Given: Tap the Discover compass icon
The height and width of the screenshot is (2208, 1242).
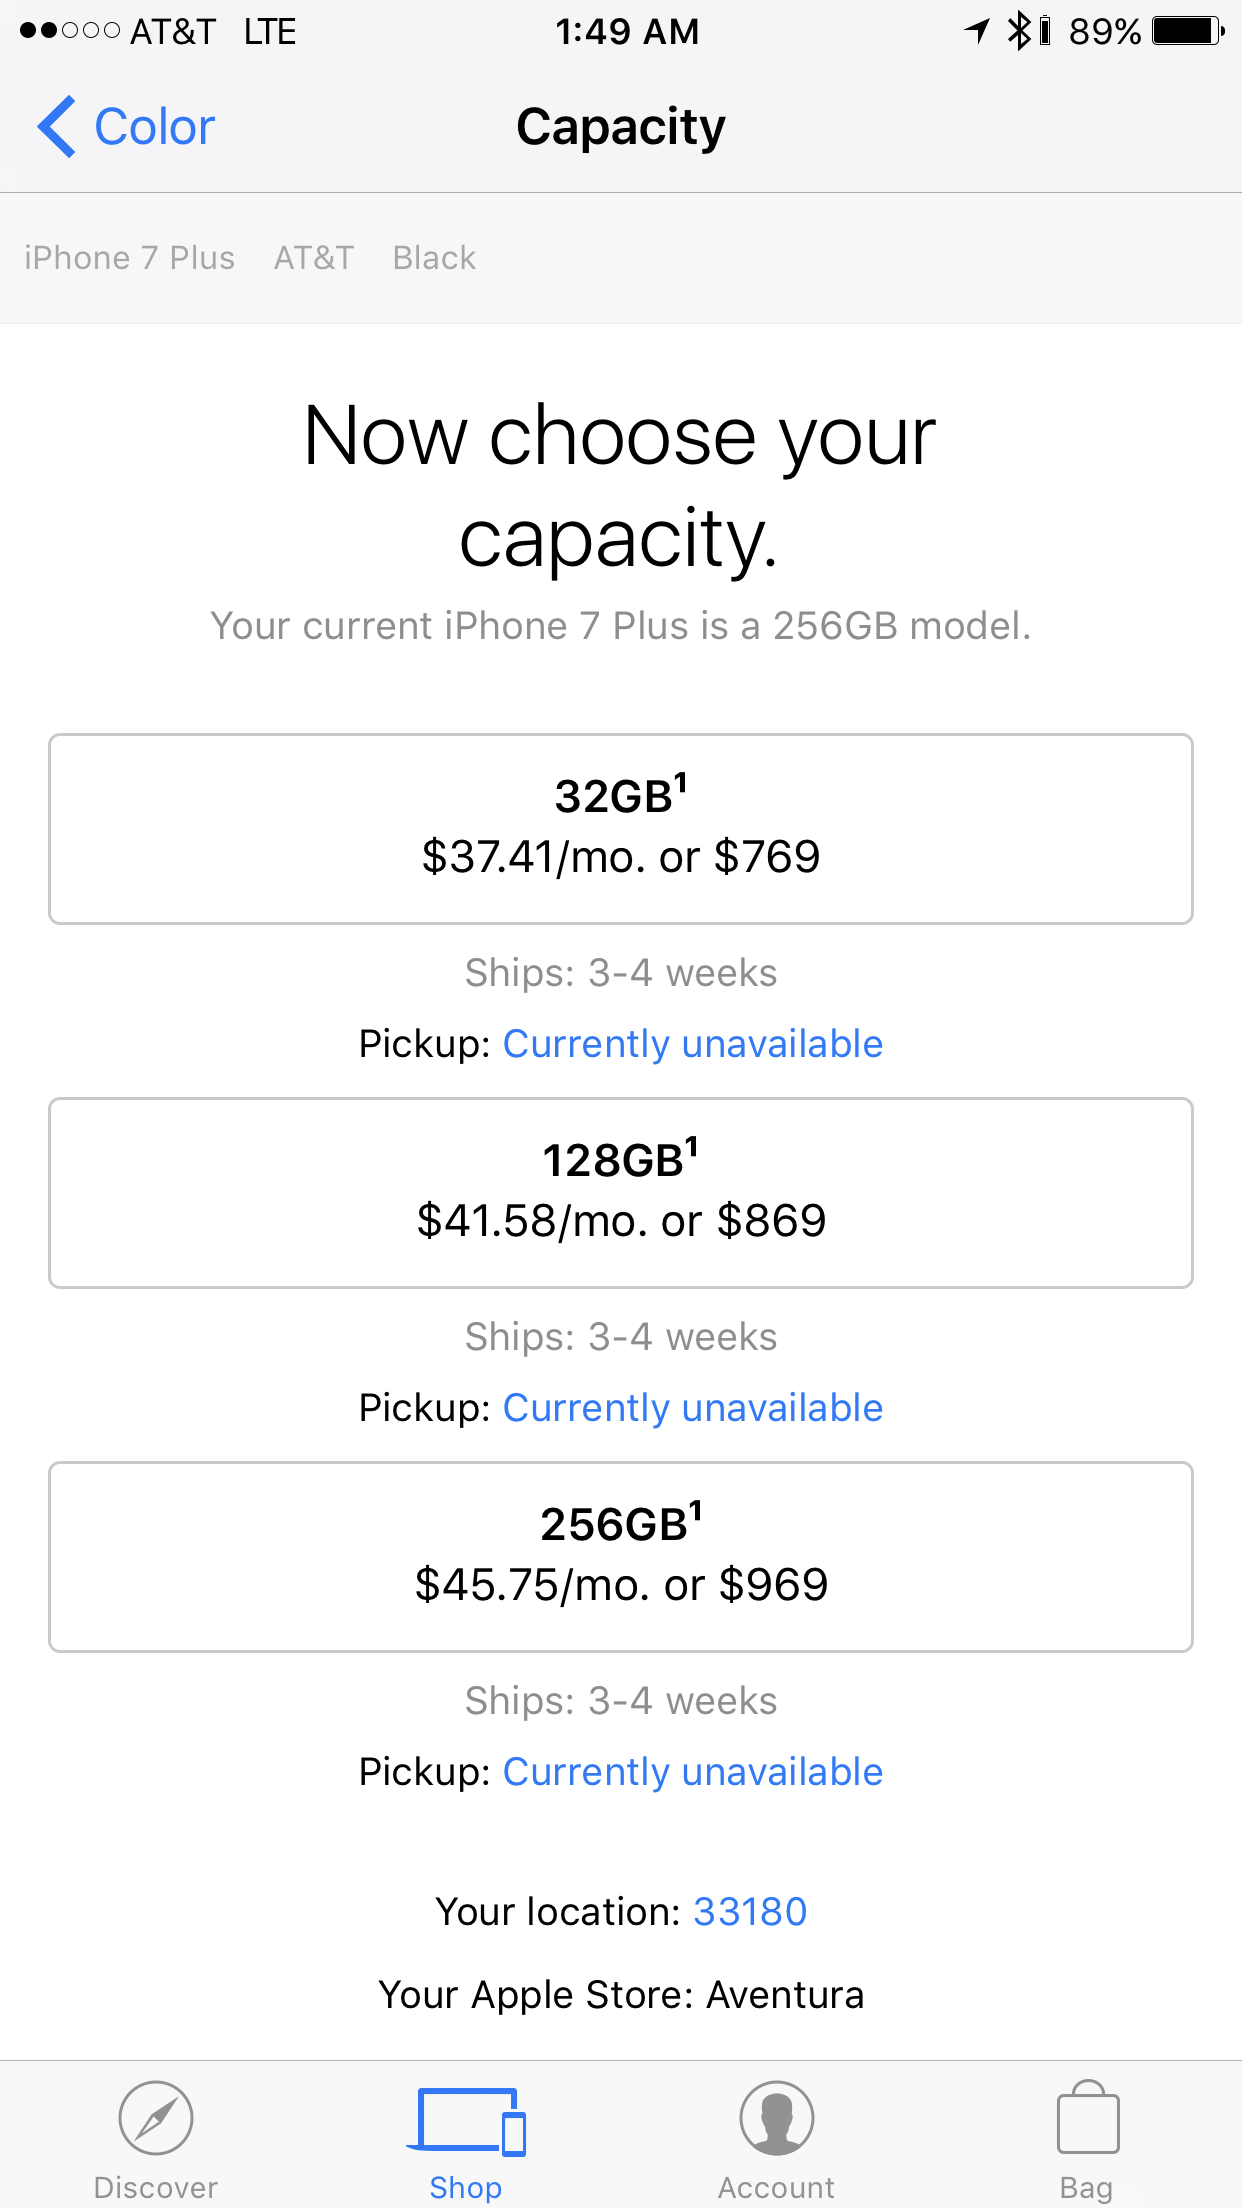Looking at the screenshot, I should pos(155,2117).
